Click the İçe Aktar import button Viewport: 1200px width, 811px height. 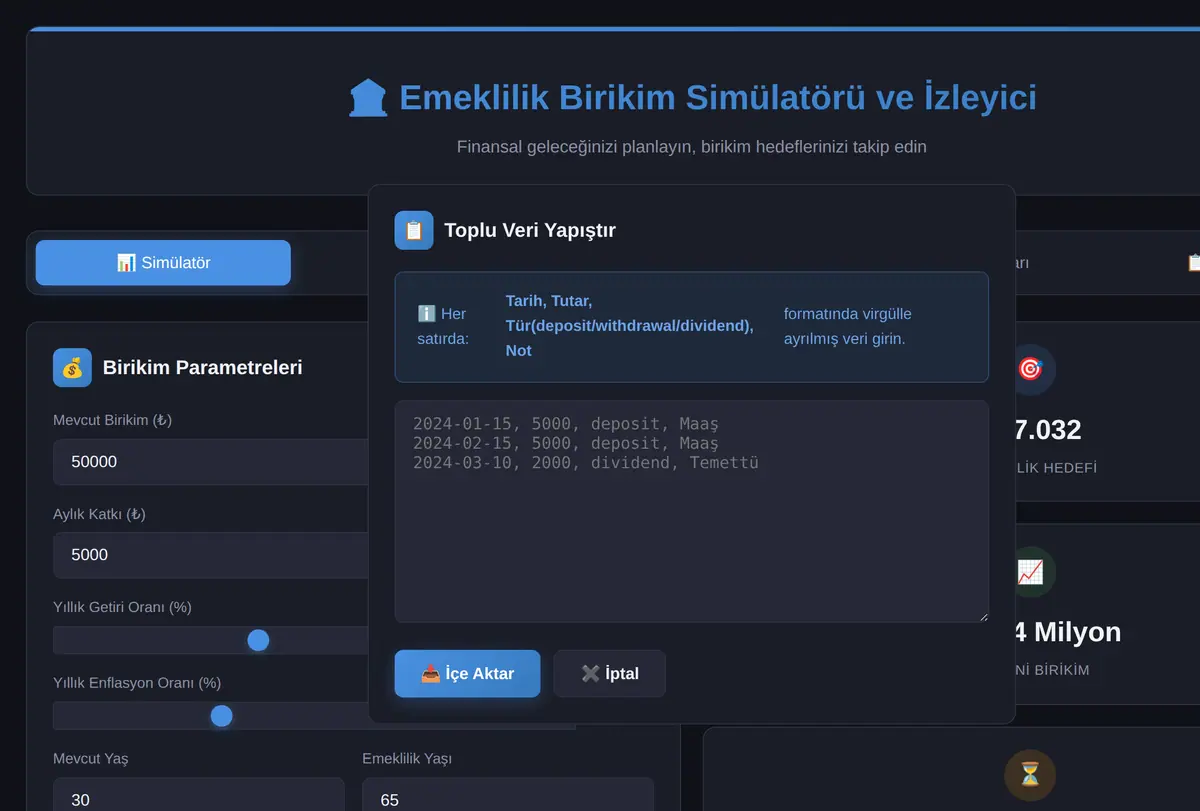(467, 674)
